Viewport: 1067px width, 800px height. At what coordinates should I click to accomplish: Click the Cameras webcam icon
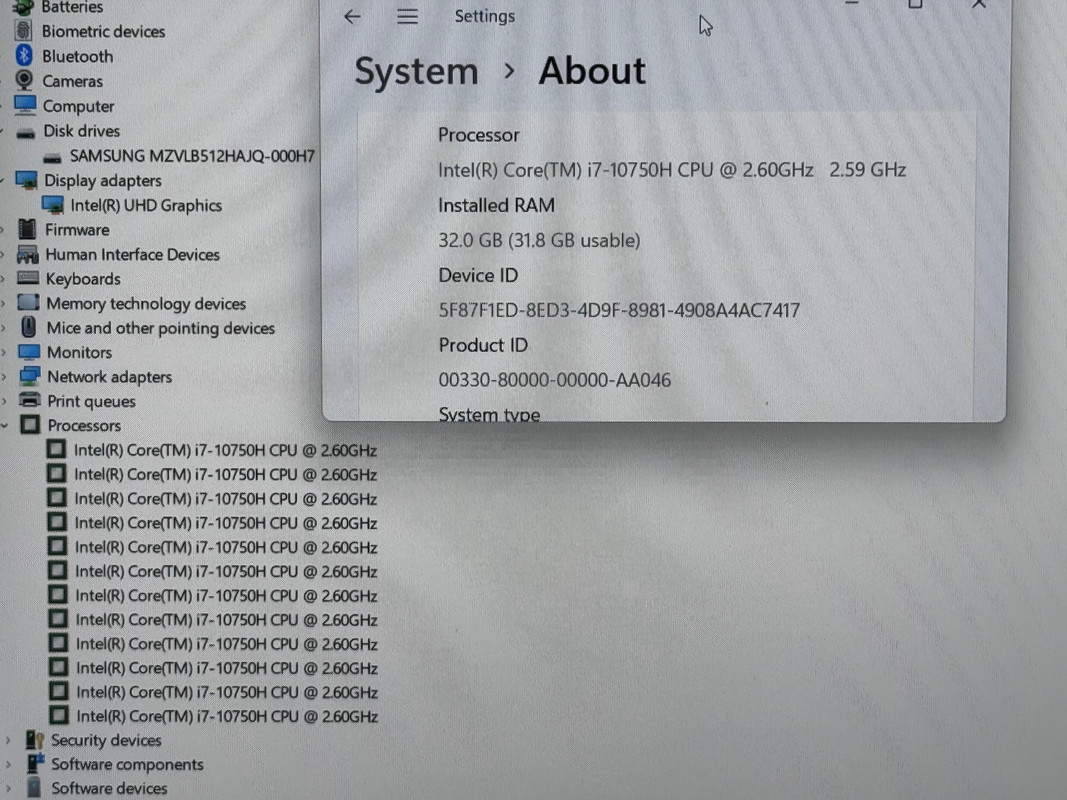(24, 80)
